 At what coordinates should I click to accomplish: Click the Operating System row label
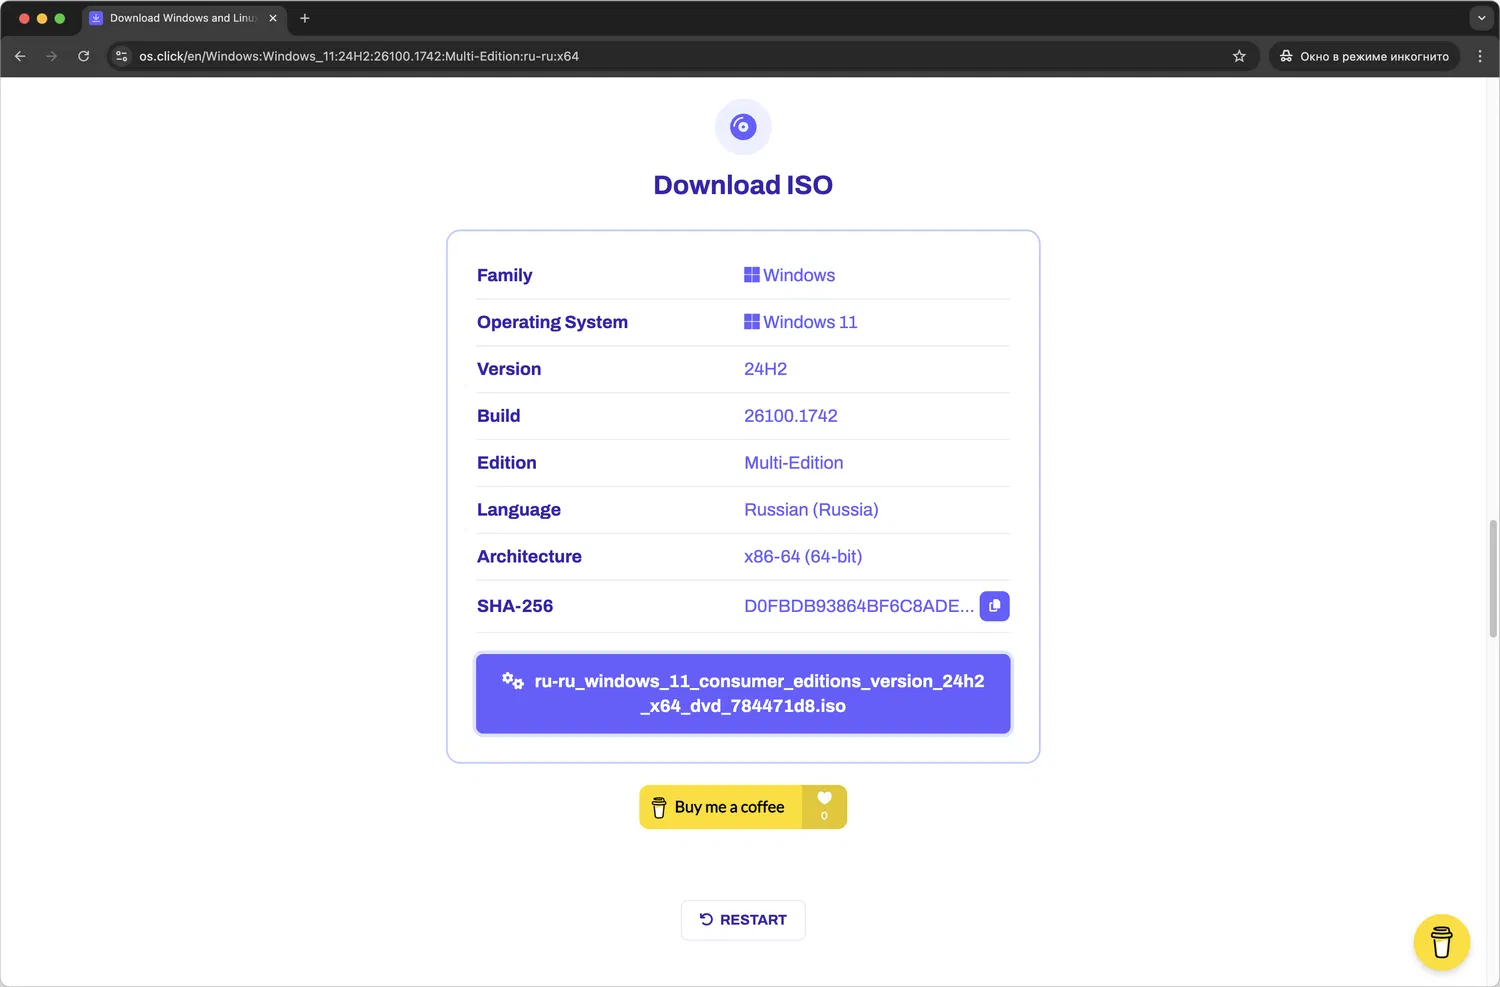click(x=552, y=322)
